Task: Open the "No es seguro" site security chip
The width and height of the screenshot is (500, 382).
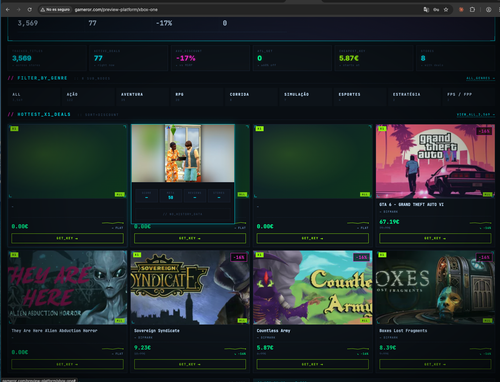Action: pos(55,10)
